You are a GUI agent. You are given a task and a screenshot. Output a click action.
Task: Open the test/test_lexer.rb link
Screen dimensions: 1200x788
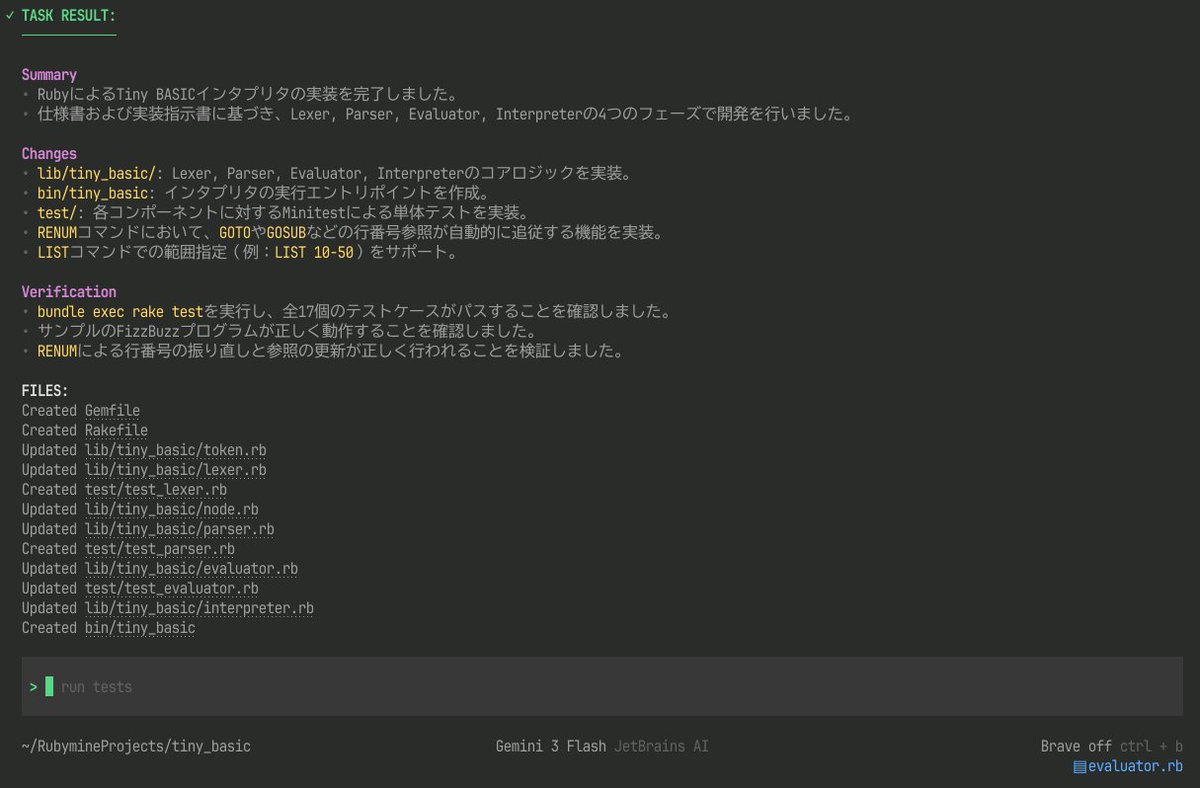coord(155,490)
